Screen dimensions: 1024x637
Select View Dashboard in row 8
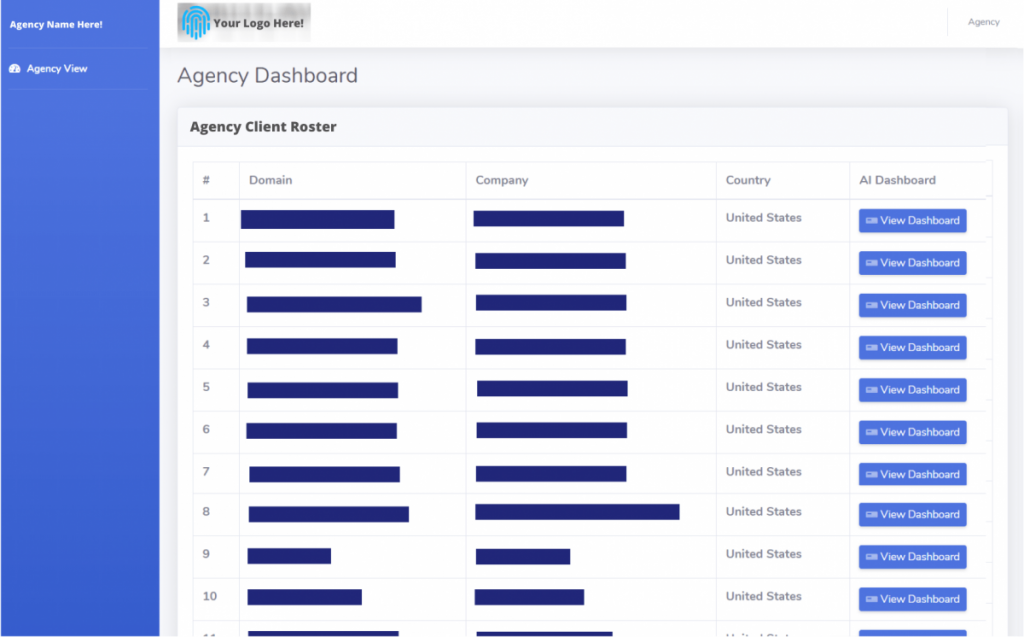click(x=912, y=515)
